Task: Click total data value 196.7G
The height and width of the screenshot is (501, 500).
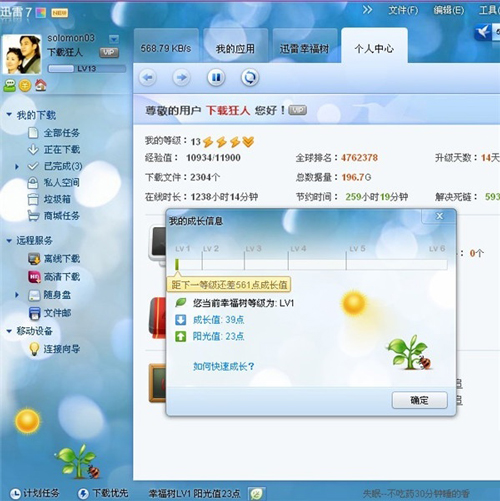Action: (x=356, y=177)
